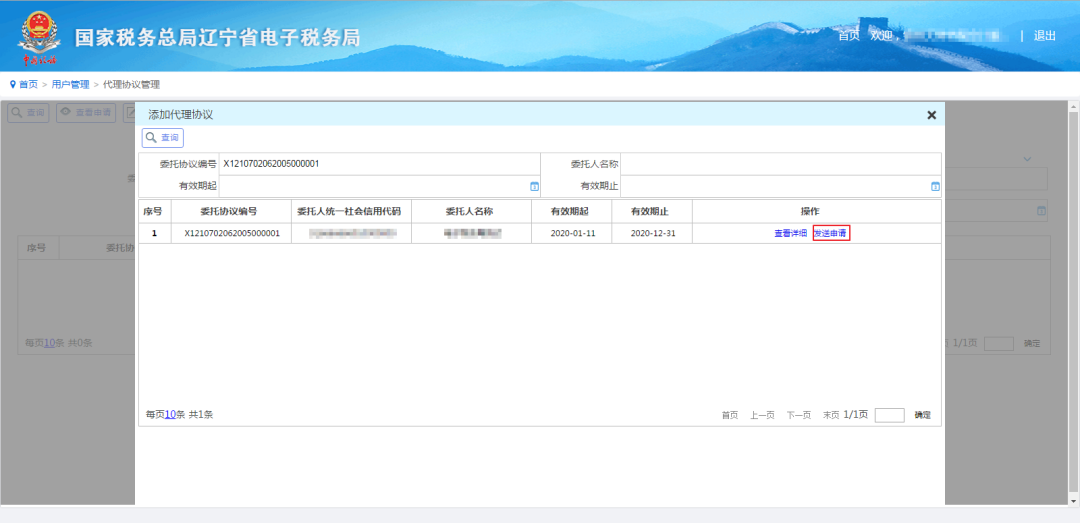Focus the 委托人名称 input field

click(x=781, y=164)
